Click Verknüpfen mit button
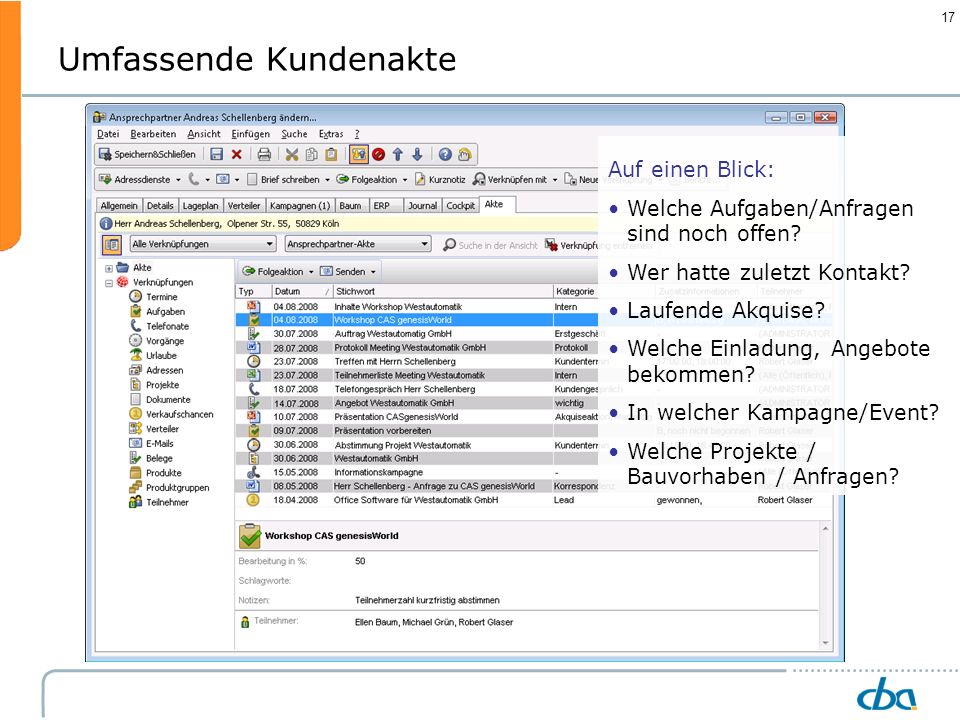960x720 pixels. tap(511, 179)
